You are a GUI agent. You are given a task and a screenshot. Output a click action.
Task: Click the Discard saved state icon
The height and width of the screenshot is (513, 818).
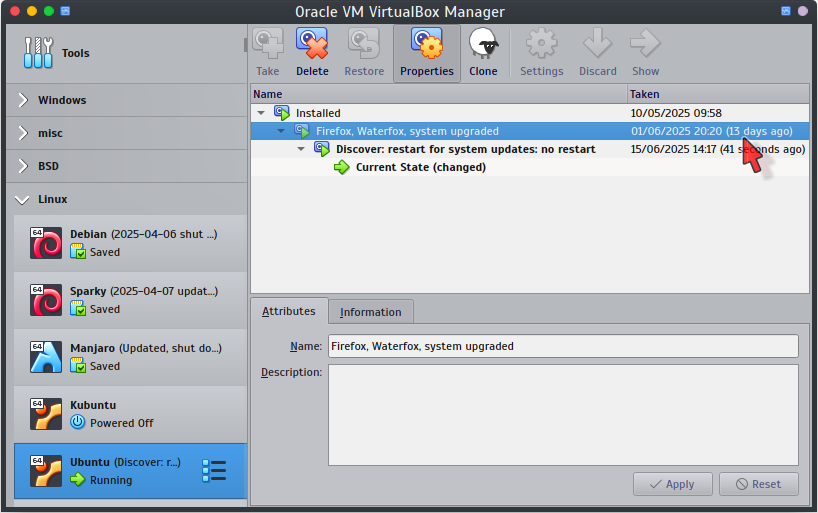point(597,44)
